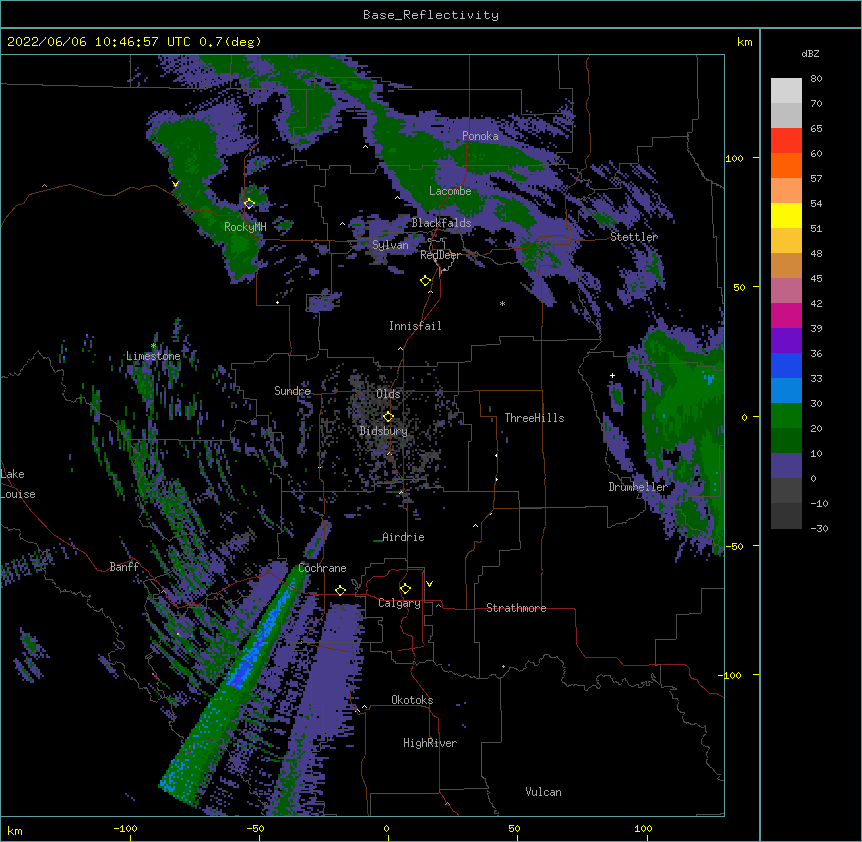Click the white plus marker northwest of Drumheller
This screenshot has width=862, height=842.
(x=612, y=375)
